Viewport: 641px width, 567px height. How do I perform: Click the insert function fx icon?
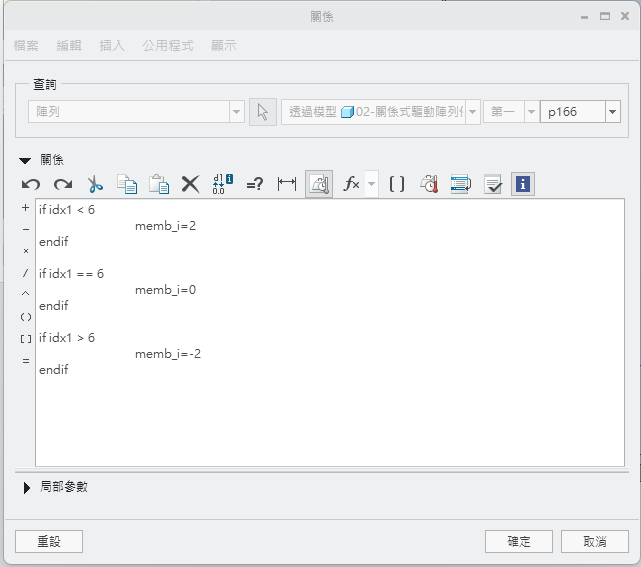[x=351, y=184]
